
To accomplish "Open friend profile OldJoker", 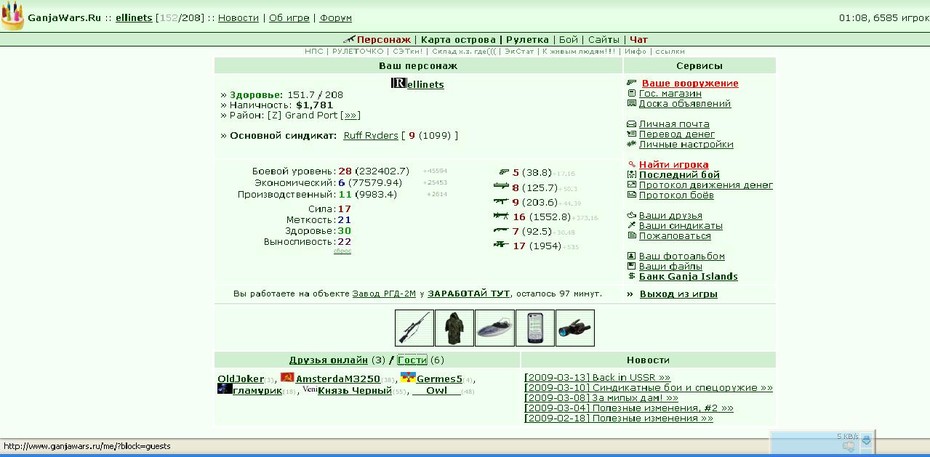I will pyautogui.click(x=240, y=379).
